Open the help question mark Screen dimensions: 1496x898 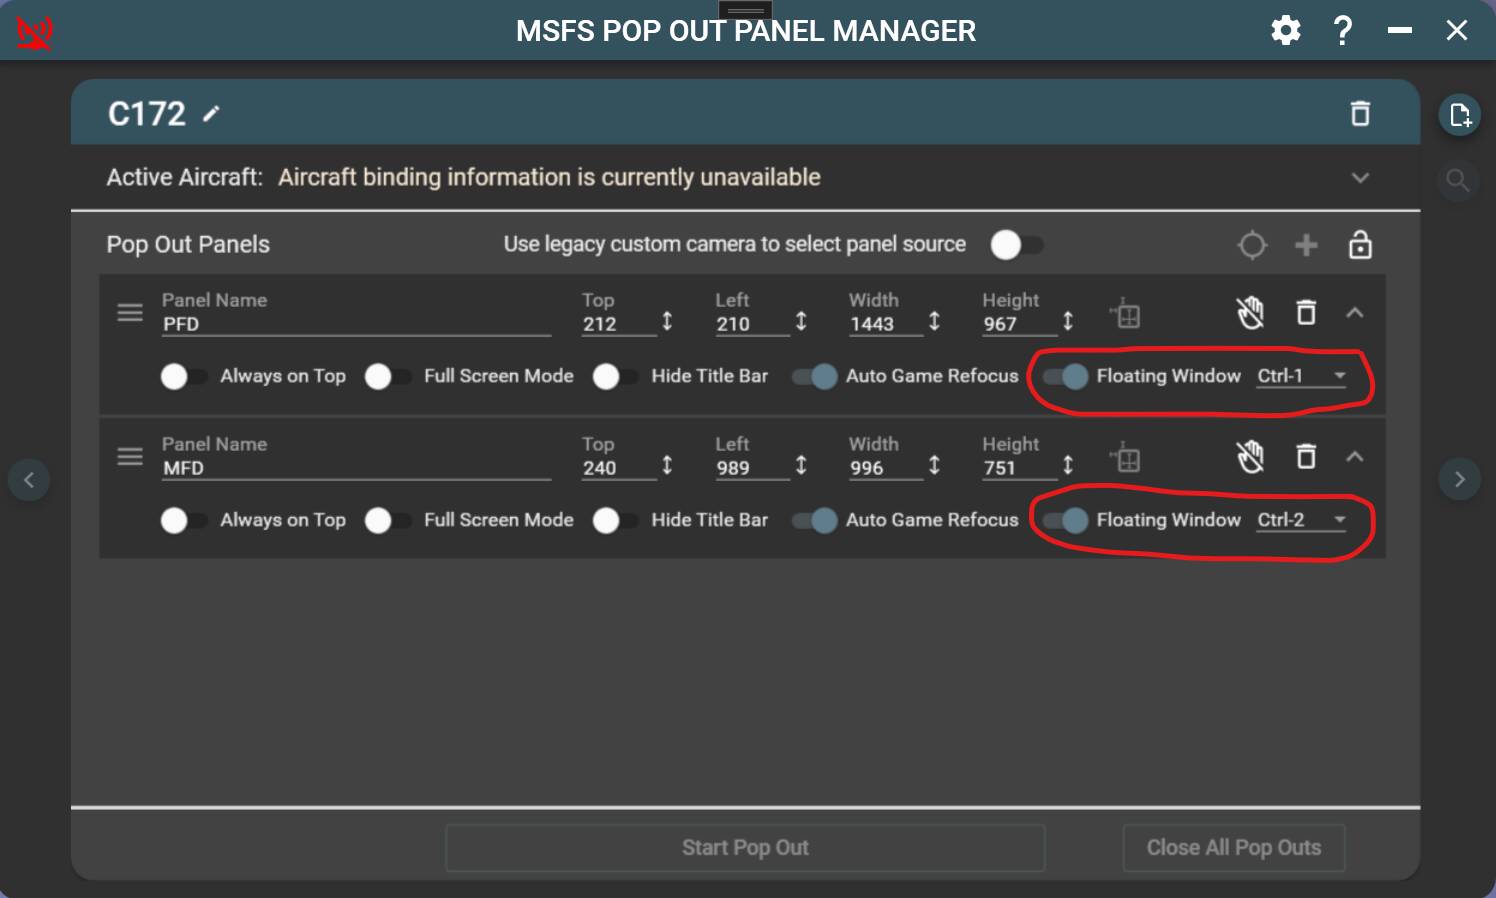click(x=1343, y=31)
